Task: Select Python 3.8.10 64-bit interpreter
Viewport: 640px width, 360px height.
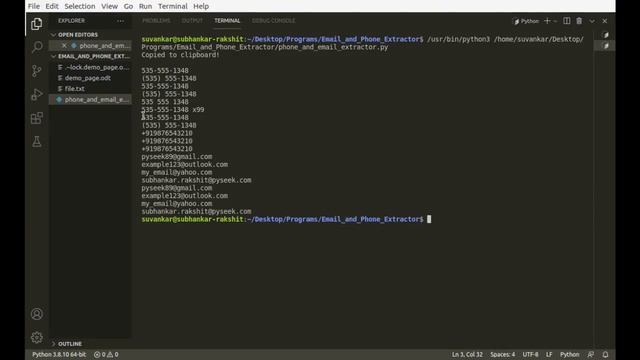Action: (59, 354)
